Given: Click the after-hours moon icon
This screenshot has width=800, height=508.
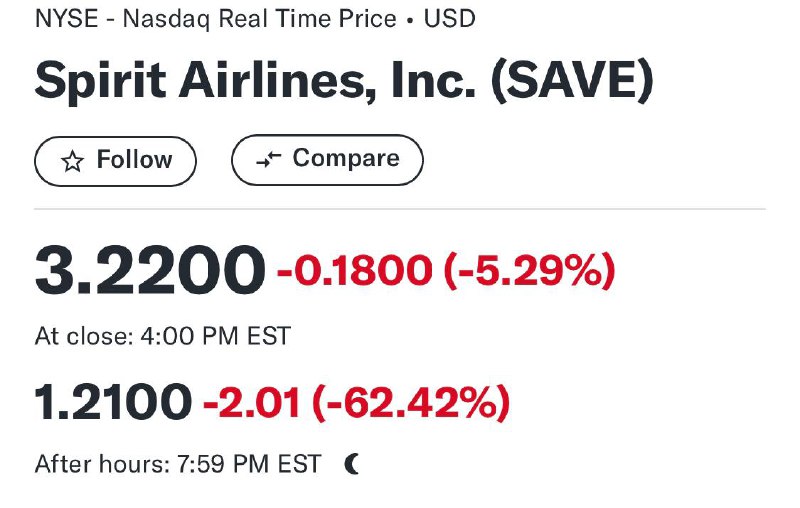Looking at the screenshot, I should pos(352,464).
